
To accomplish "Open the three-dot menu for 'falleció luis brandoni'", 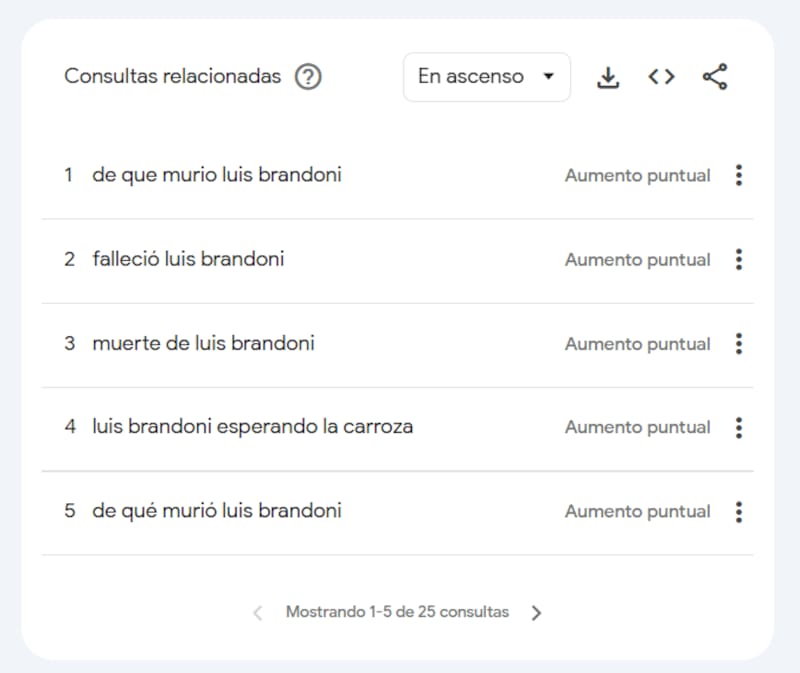I will [738, 259].
